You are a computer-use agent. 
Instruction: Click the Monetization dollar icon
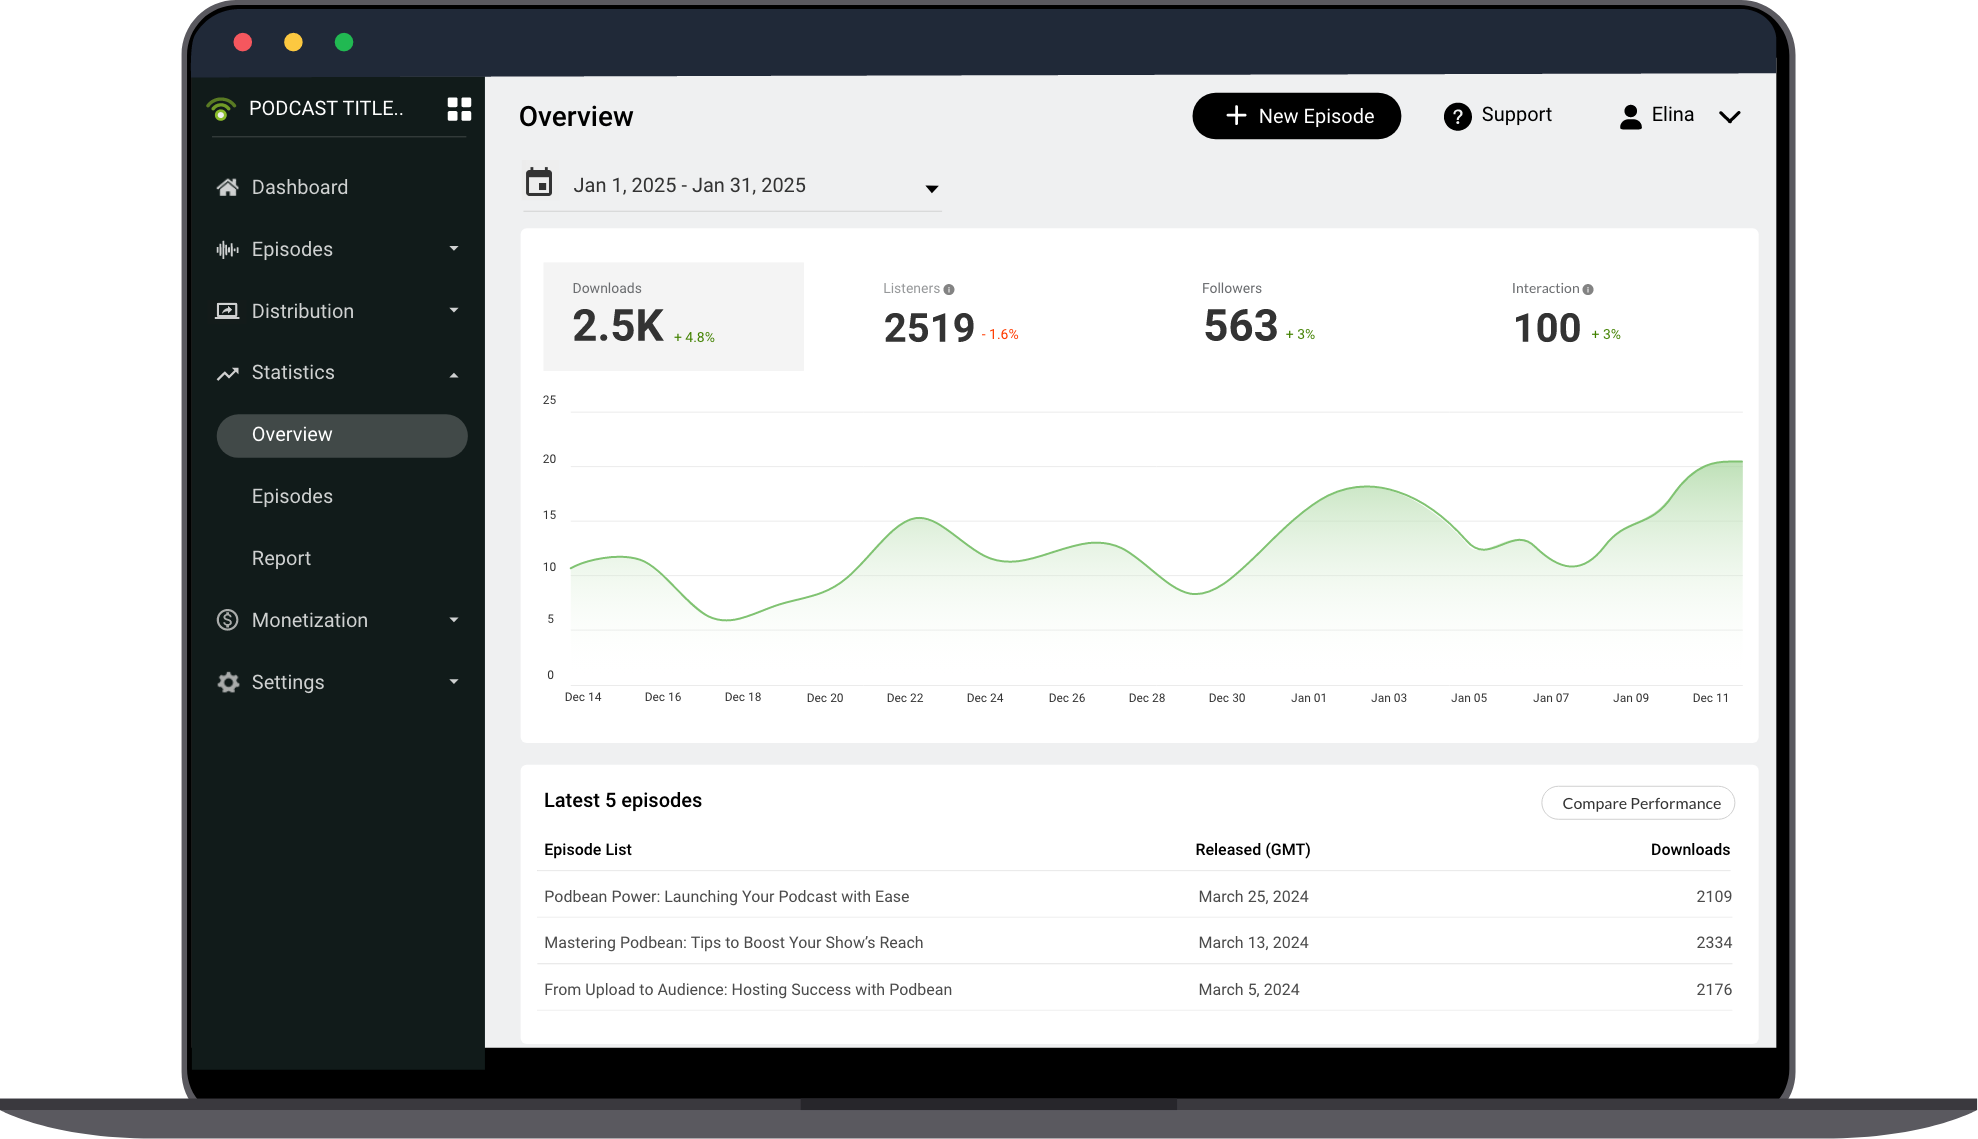pyautogui.click(x=228, y=620)
